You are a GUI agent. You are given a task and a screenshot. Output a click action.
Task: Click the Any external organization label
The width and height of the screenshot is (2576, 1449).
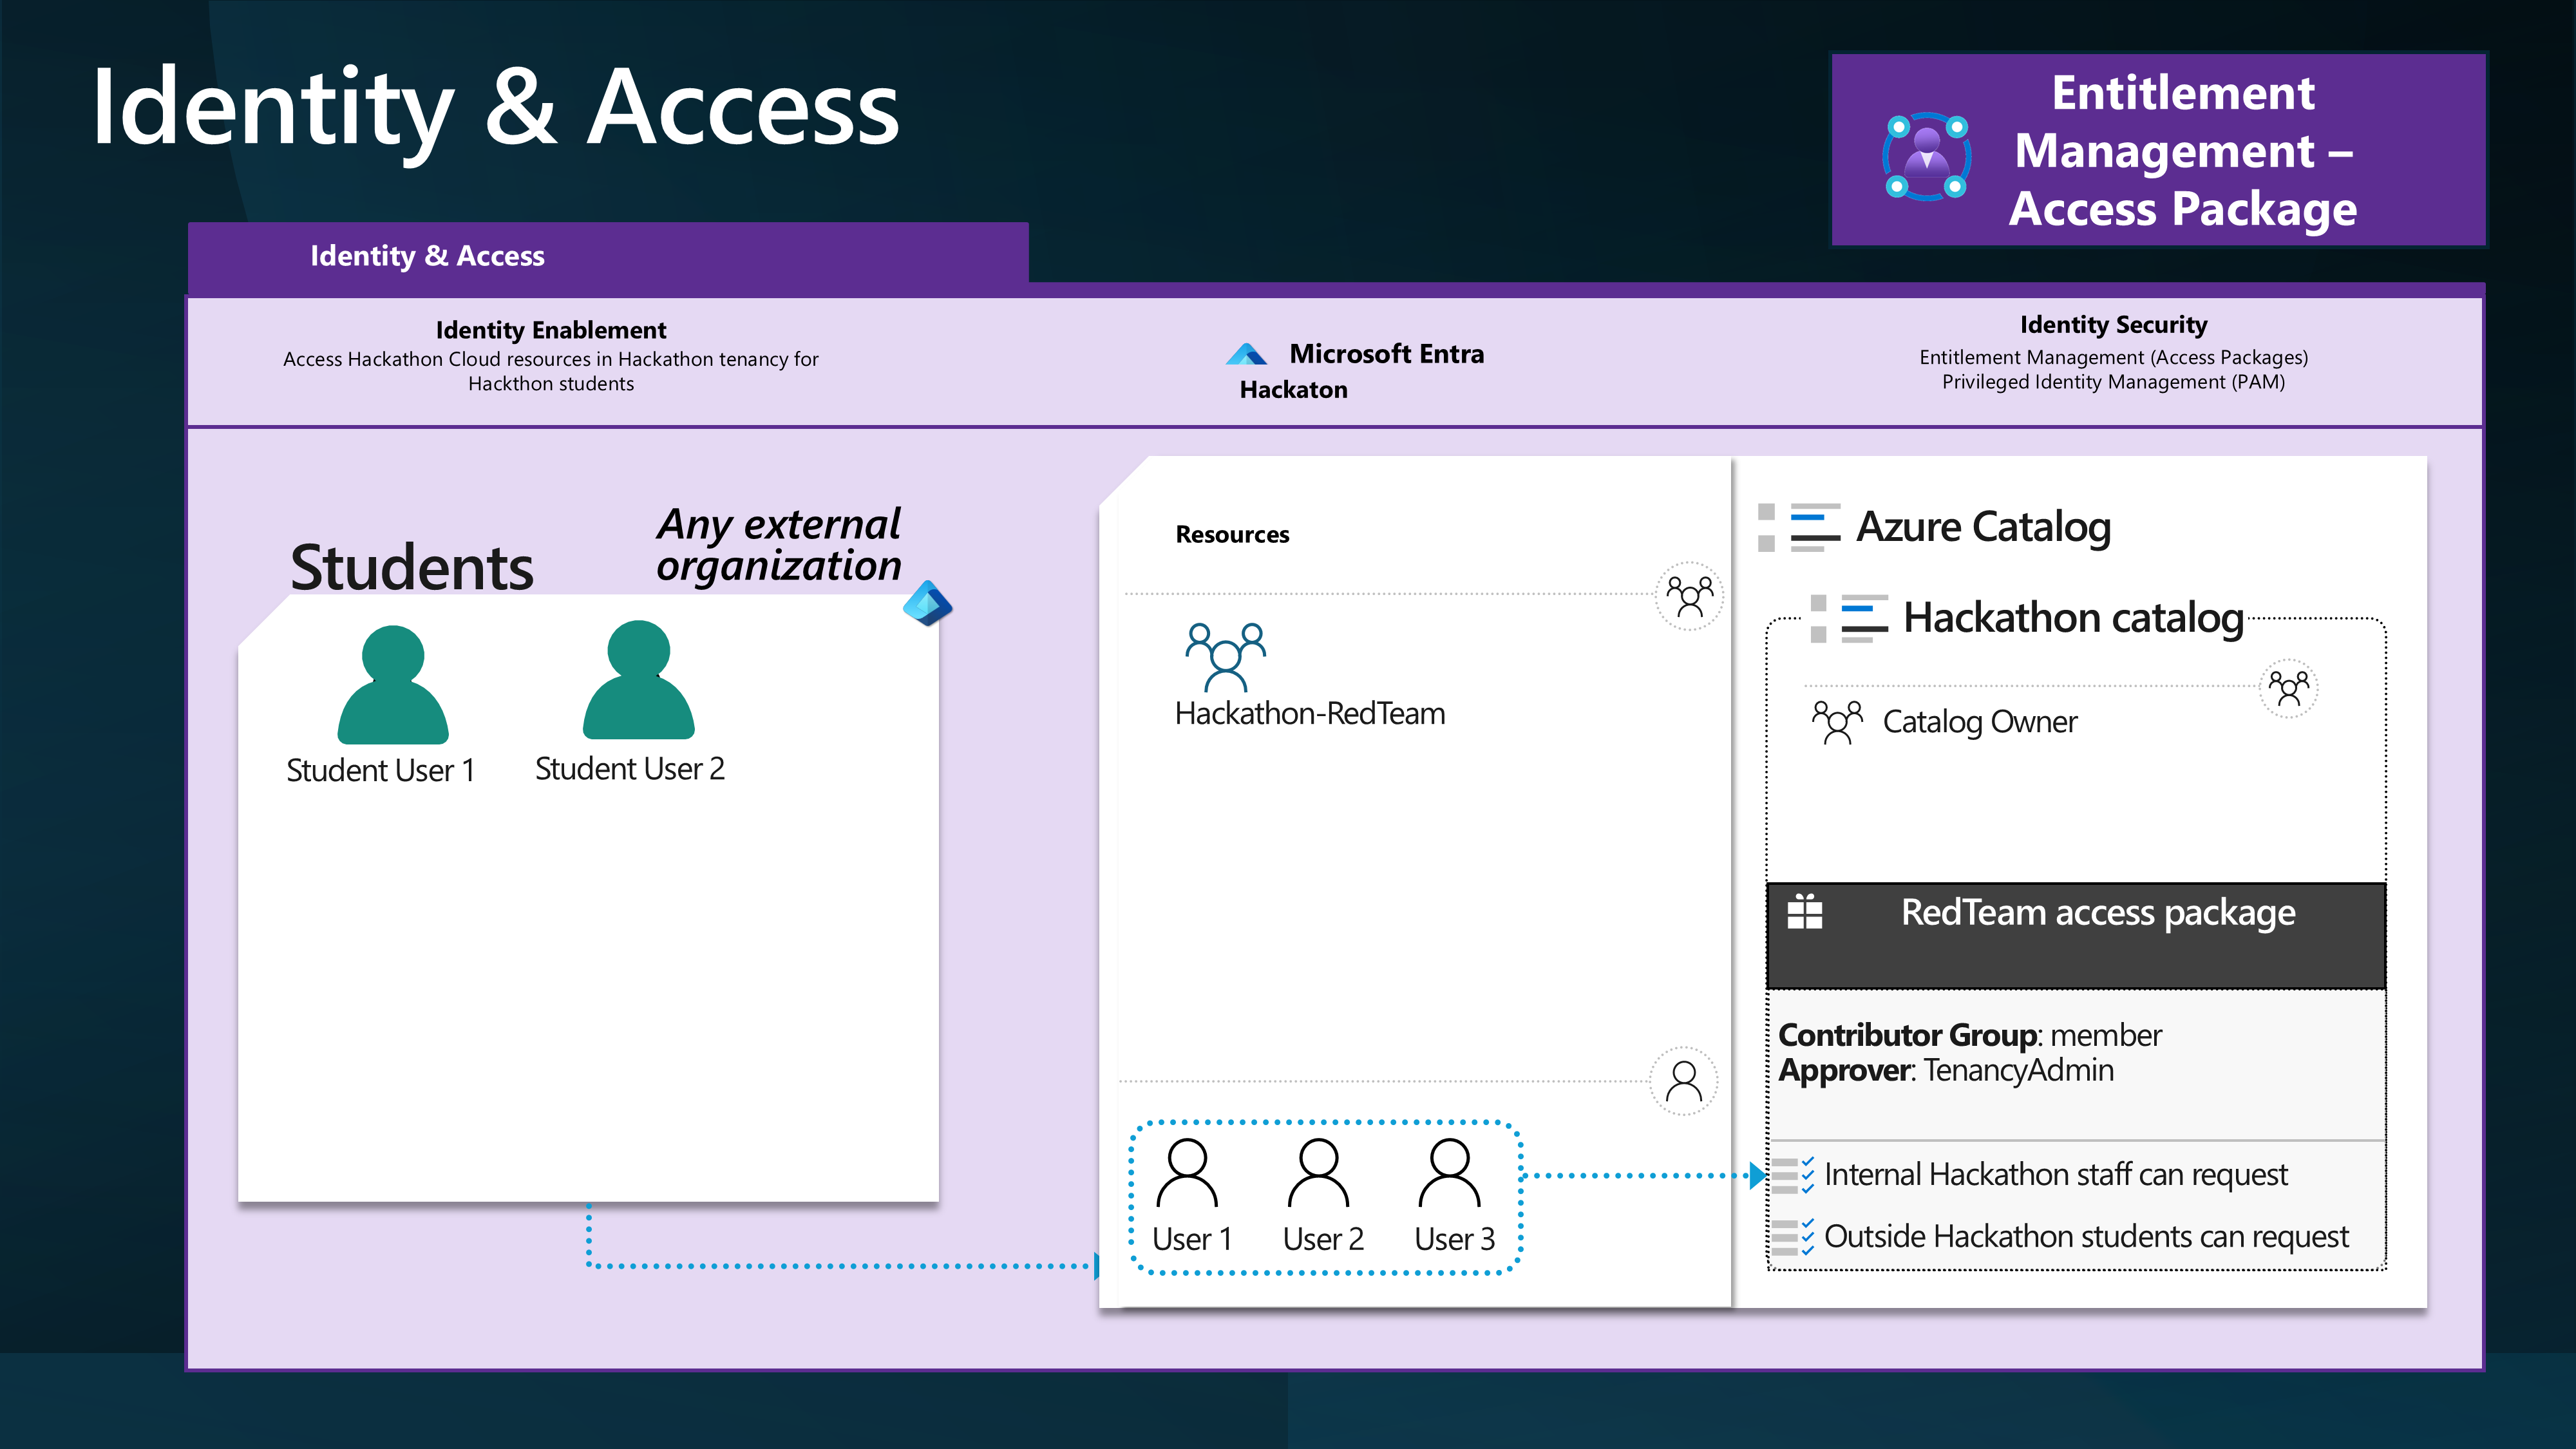tap(778, 545)
